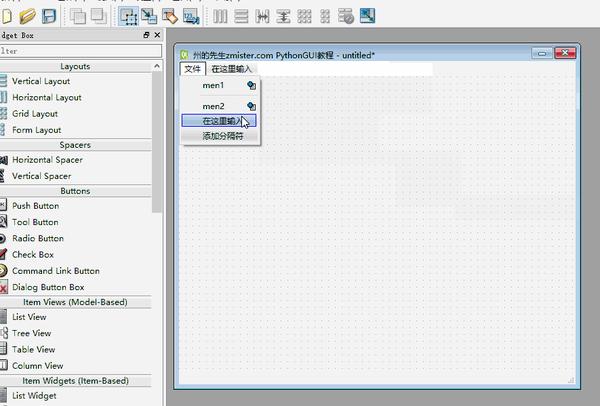Click the Widget Box filter field
This screenshot has width=600, height=406.
point(81,51)
